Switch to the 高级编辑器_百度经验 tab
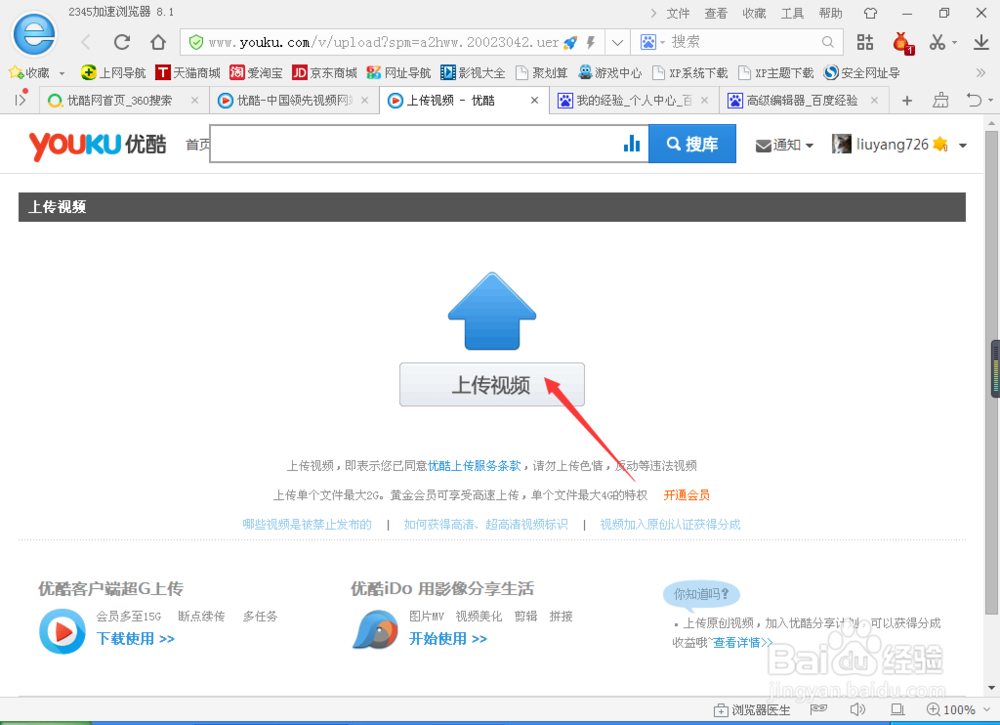Viewport: 1000px width, 725px height. pos(804,100)
